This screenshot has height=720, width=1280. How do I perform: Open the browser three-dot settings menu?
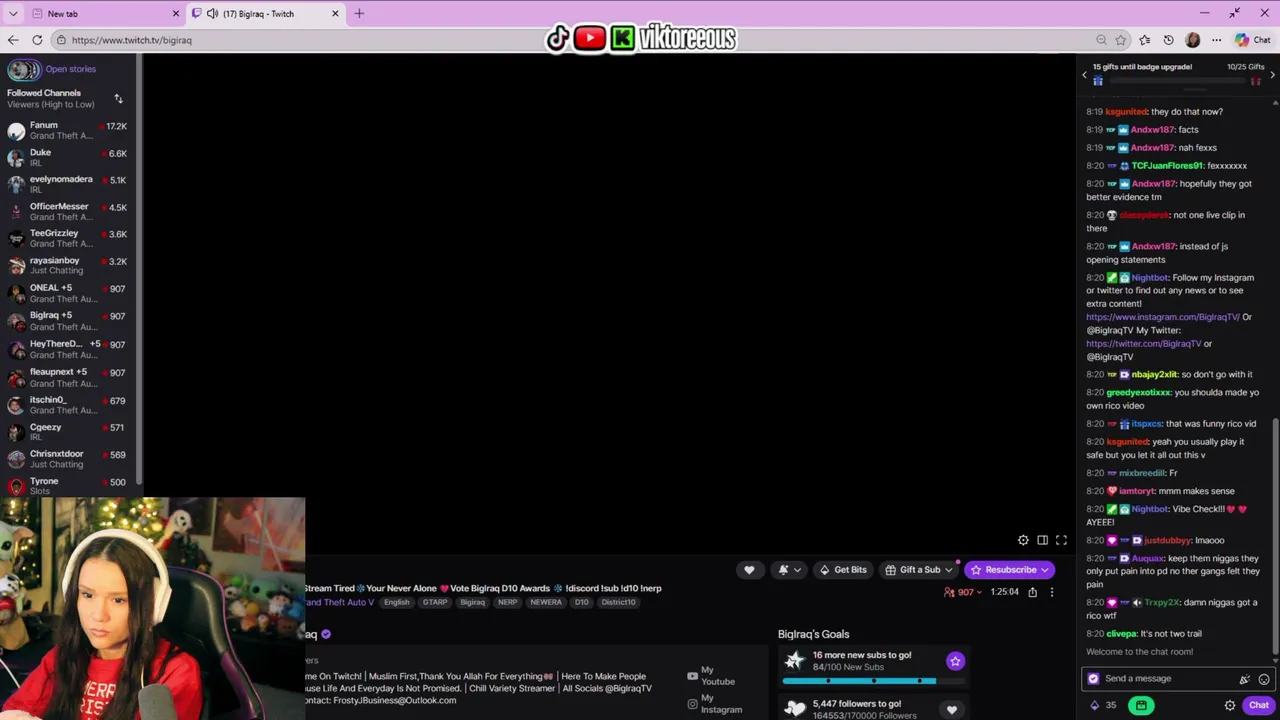pyautogui.click(x=1216, y=40)
